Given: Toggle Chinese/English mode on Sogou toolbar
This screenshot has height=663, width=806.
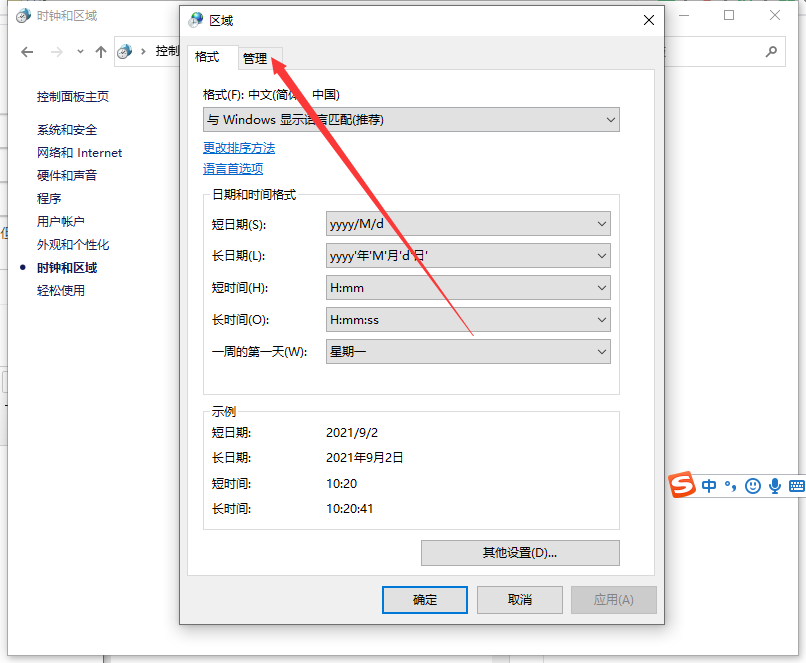Looking at the screenshot, I should click(x=709, y=485).
